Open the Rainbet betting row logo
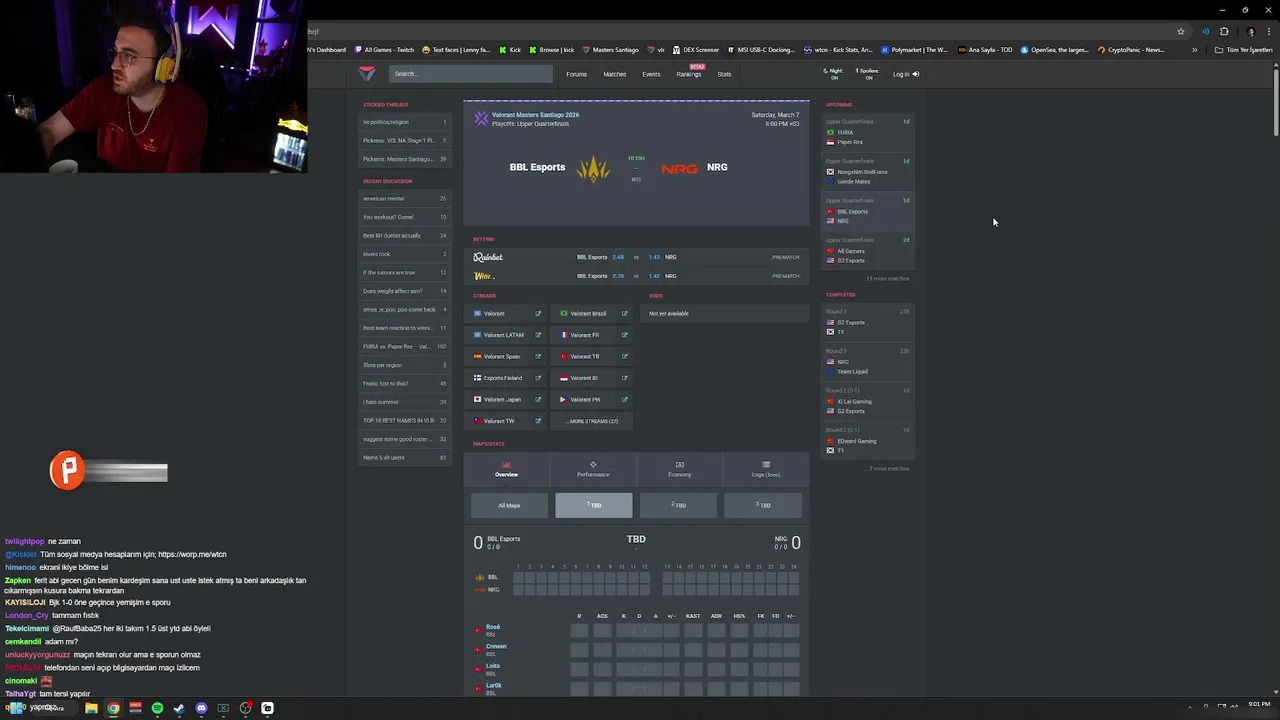This screenshot has height=720, width=1280. click(x=488, y=257)
